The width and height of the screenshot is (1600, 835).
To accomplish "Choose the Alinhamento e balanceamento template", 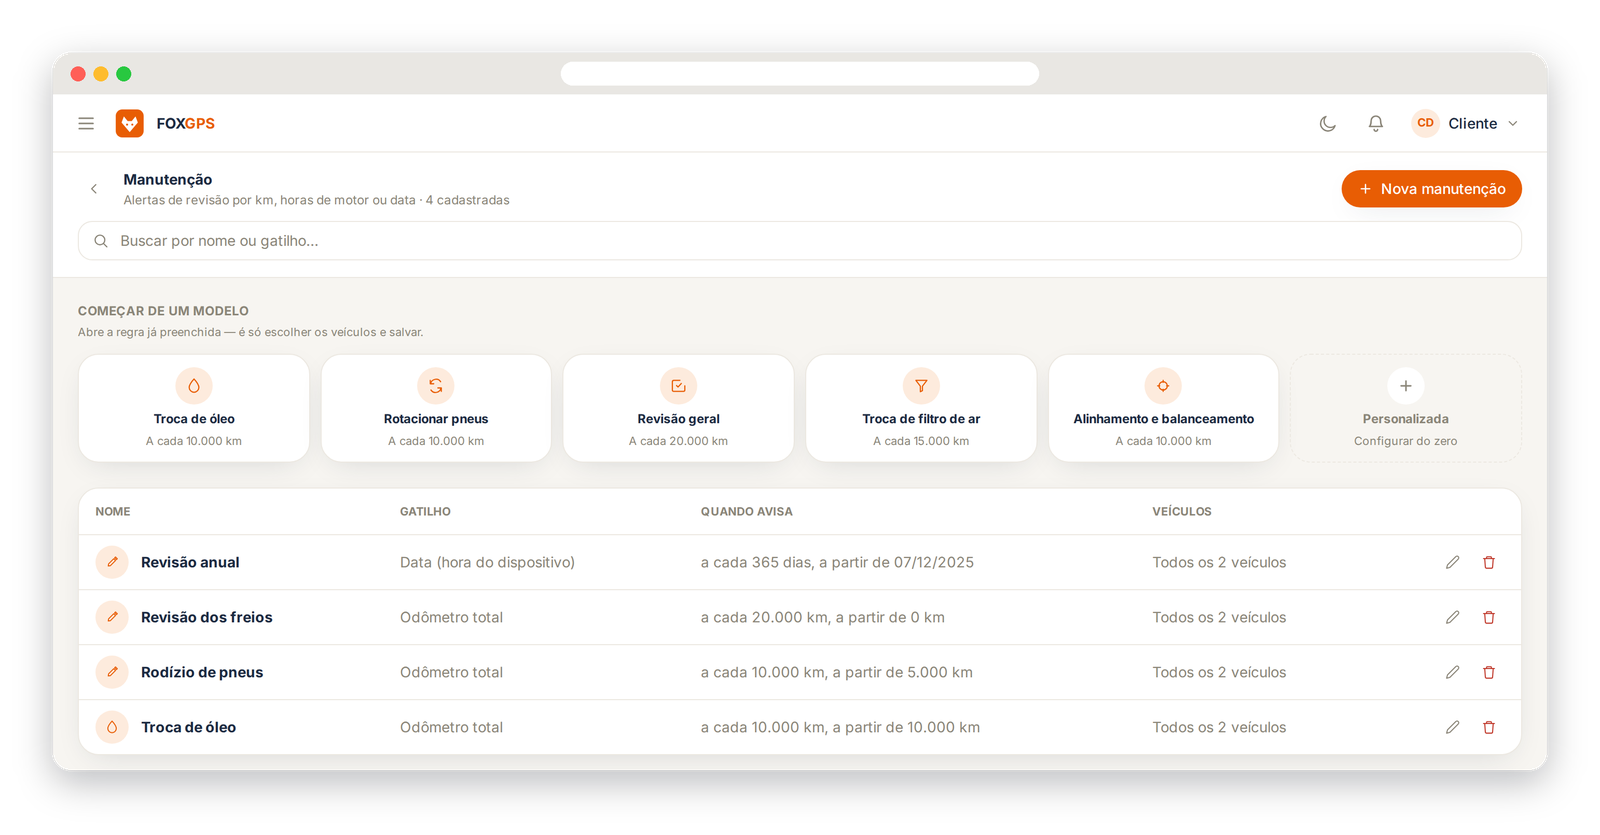I will (1163, 408).
